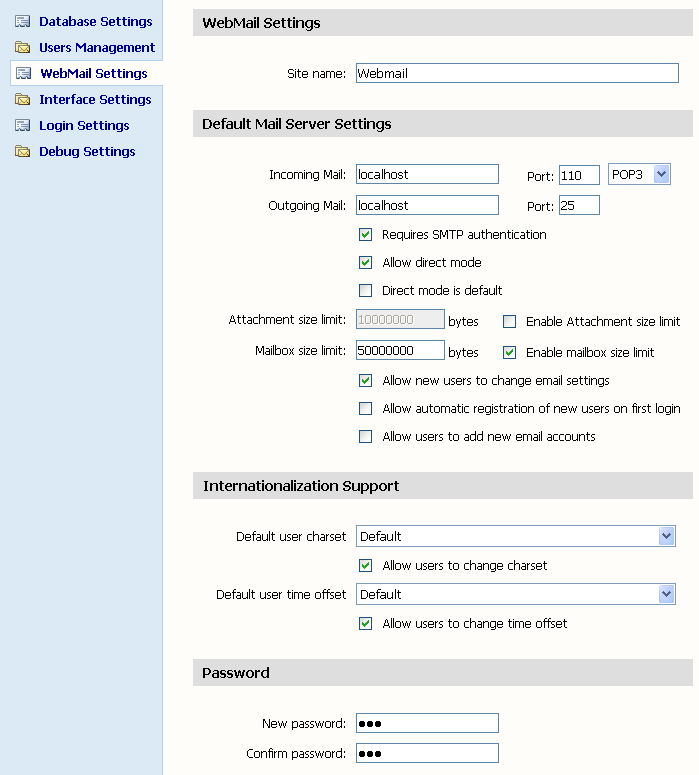Toggle Allow users to change charset
The width and height of the screenshot is (699, 775).
pos(365,566)
